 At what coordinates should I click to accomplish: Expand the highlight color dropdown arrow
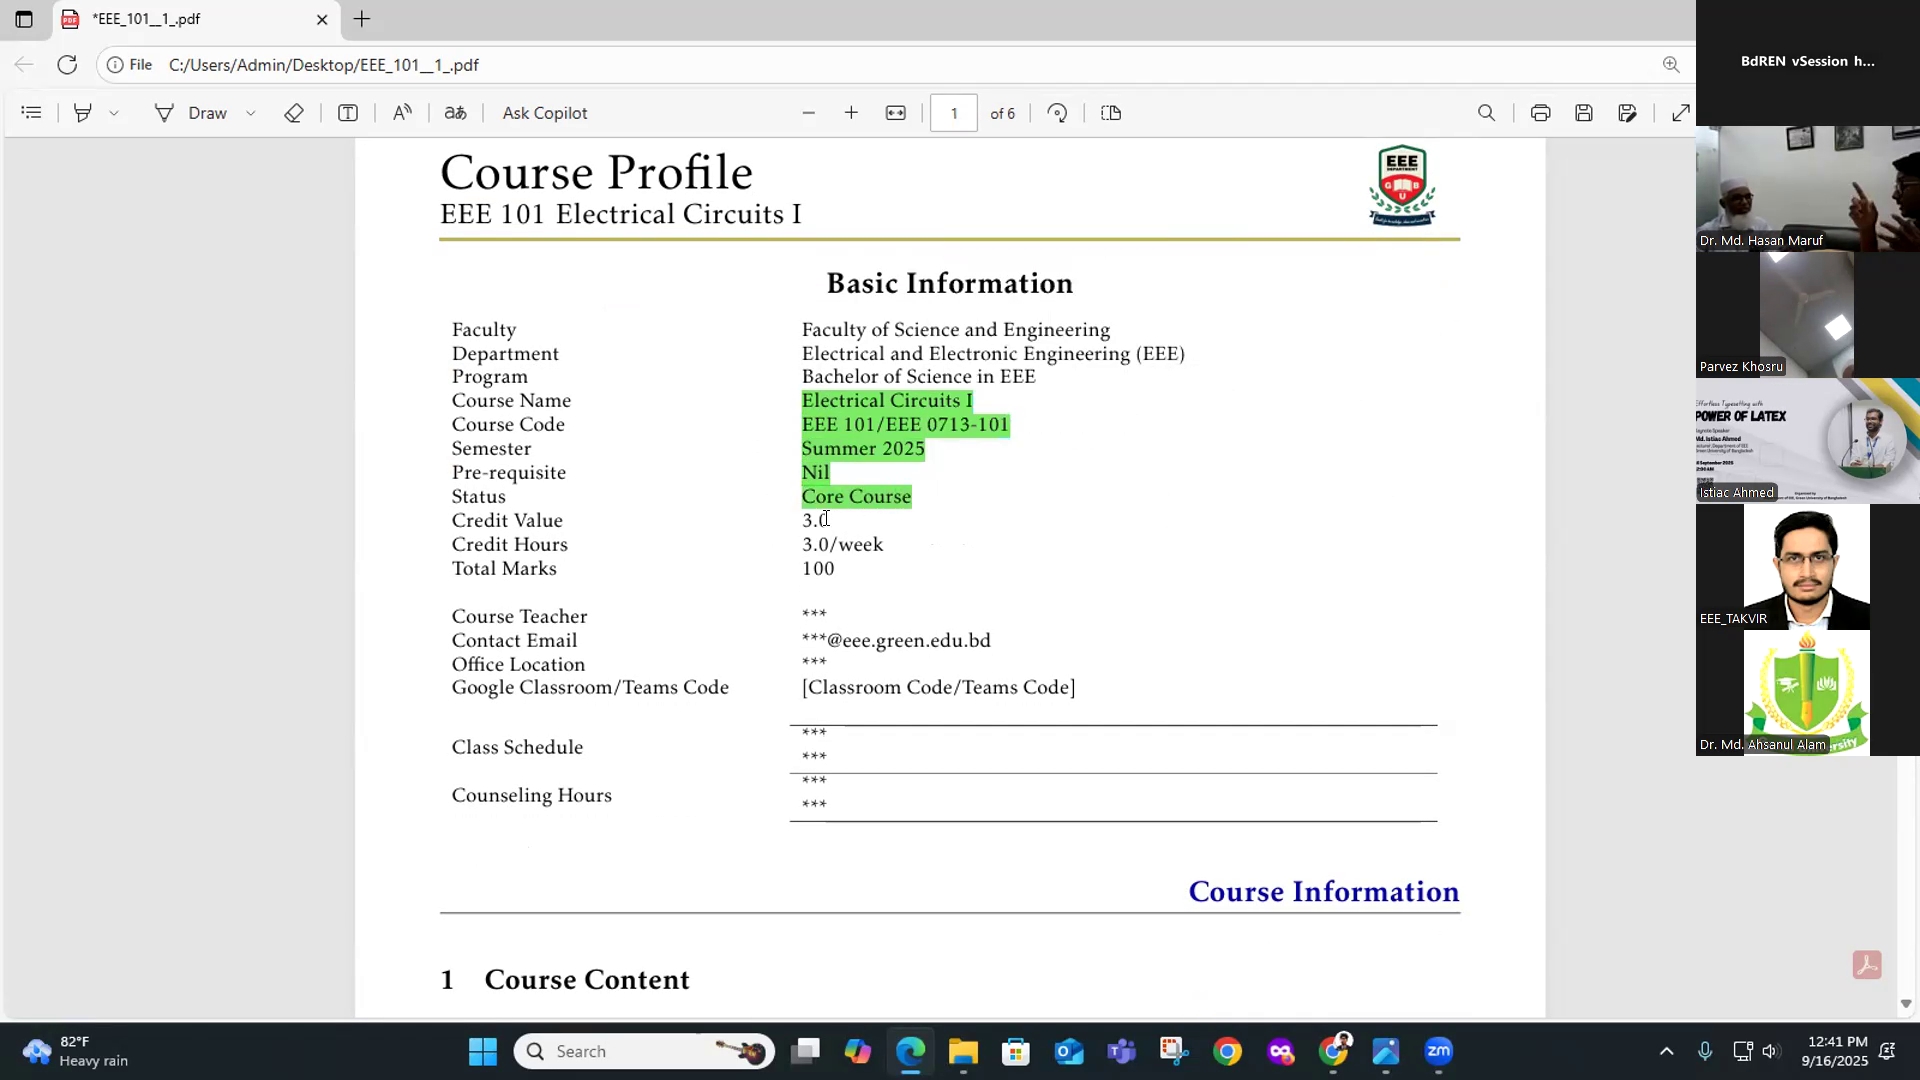[114, 113]
